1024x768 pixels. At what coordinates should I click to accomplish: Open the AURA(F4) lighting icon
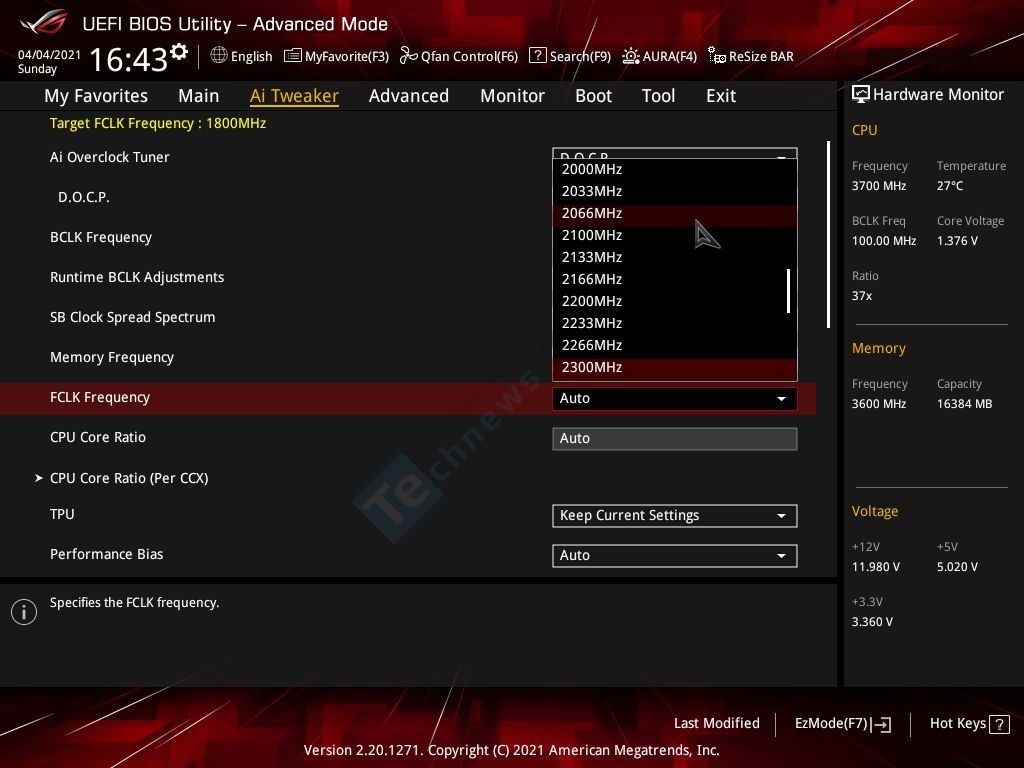point(630,56)
